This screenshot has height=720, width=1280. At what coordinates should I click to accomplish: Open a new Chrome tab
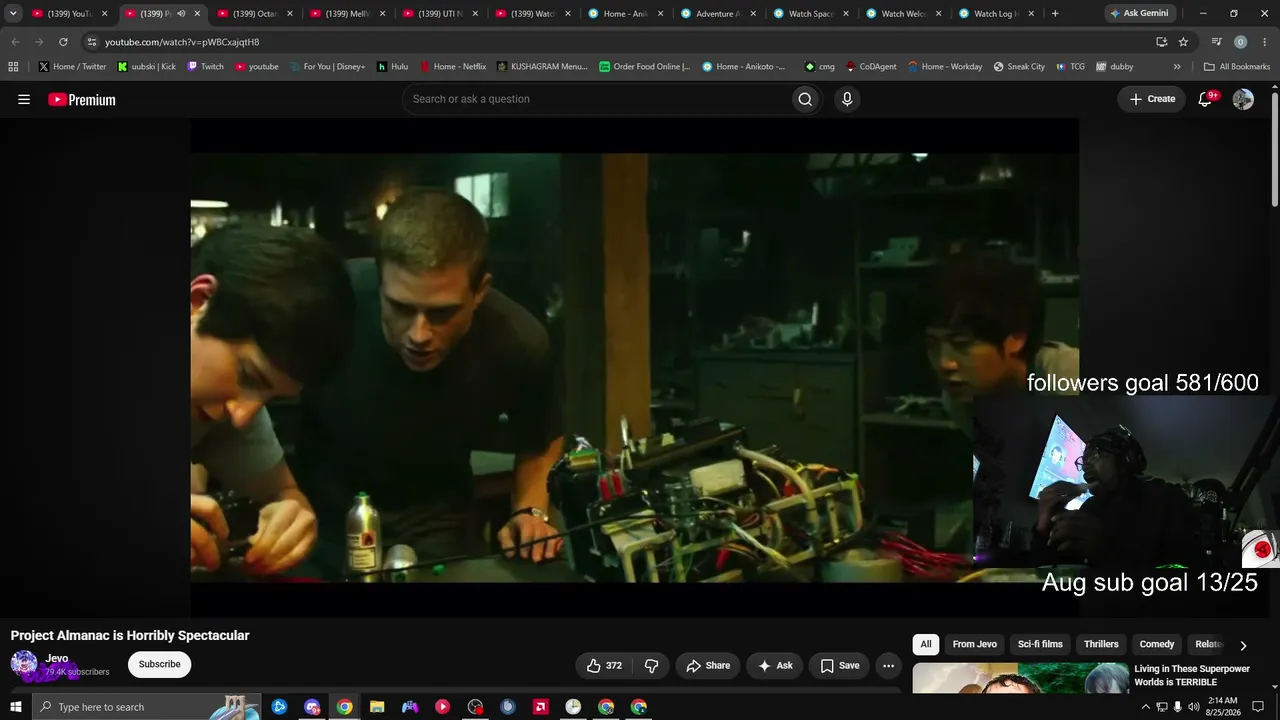[1055, 13]
